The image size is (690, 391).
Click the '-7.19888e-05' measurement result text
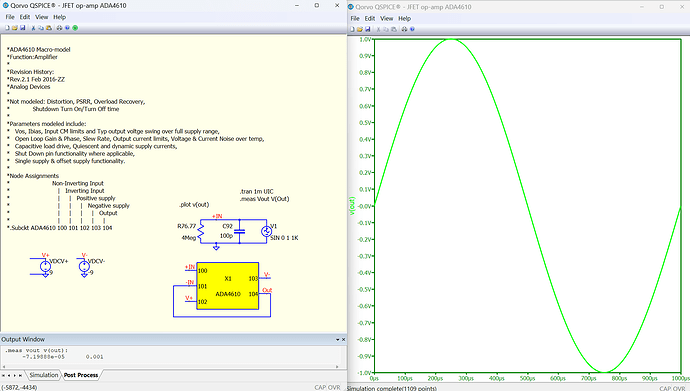click(x=43, y=357)
